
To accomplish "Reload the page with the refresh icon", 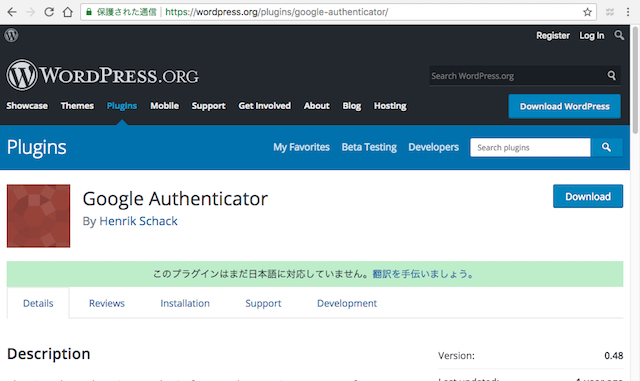I will pyautogui.click(x=49, y=12).
